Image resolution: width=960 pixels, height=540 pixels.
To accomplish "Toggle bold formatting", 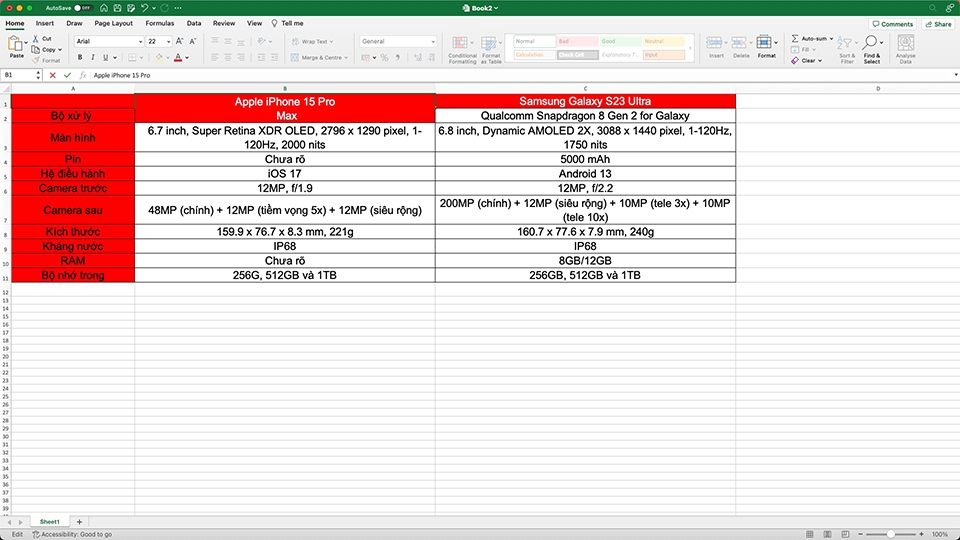I will (80, 58).
